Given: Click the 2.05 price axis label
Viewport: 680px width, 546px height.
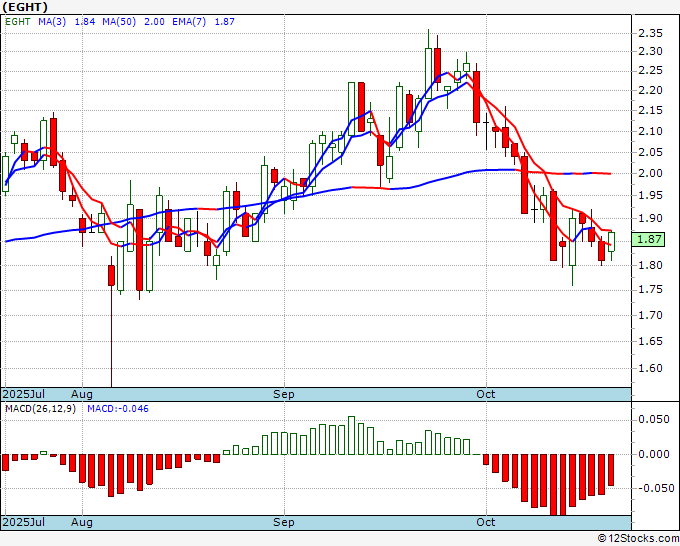Looking at the screenshot, I should [650, 152].
